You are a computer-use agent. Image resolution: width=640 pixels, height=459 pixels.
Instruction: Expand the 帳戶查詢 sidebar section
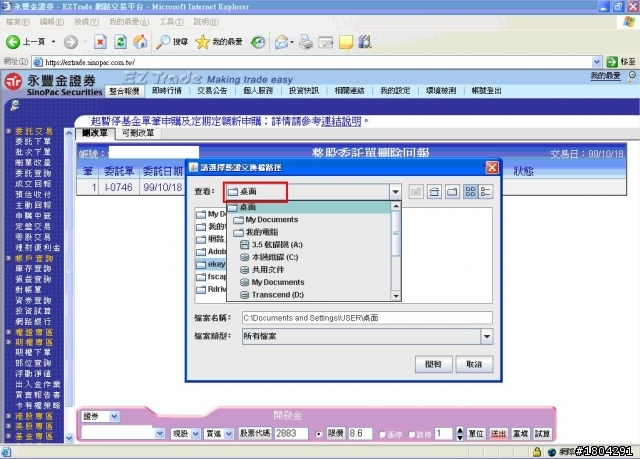tap(8, 258)
